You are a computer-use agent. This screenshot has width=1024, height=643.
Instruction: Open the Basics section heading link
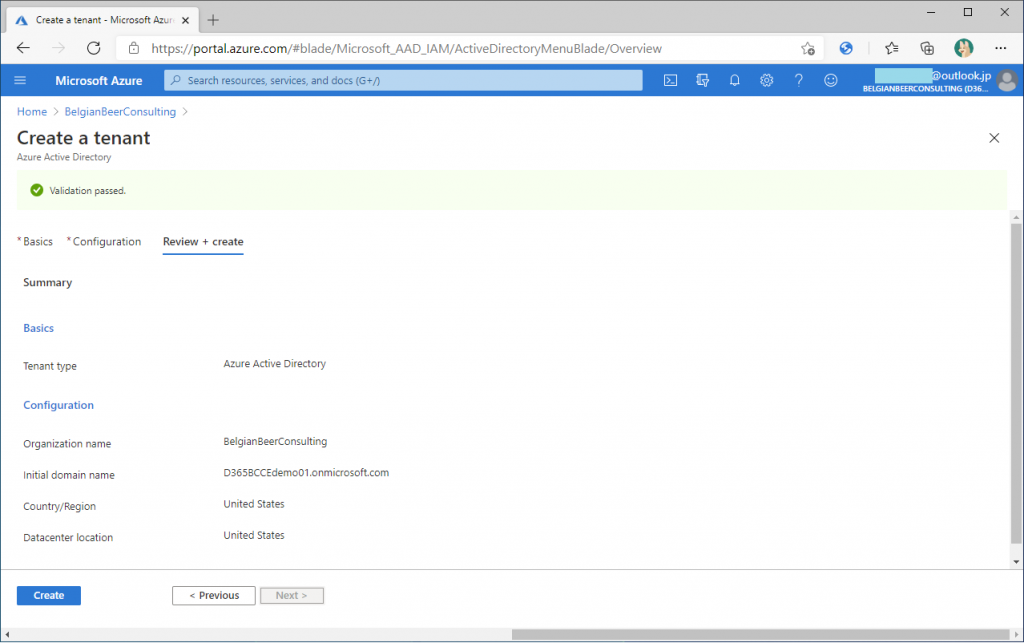[x=39, y=328]
